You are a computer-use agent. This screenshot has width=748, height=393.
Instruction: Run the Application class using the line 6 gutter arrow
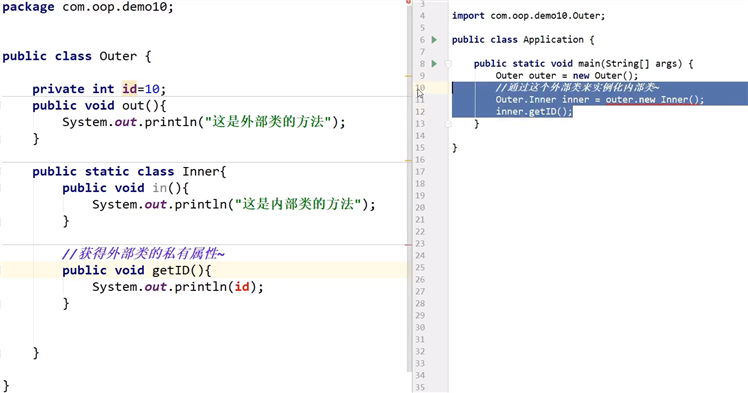click(x=434, y=40)
